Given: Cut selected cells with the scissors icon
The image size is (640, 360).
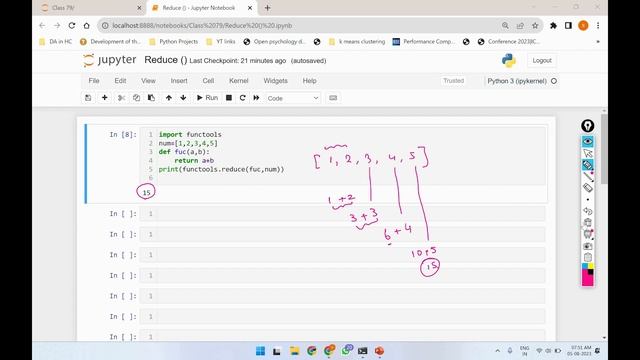Looking at the screenshot, I should click(x=121, y=98).
